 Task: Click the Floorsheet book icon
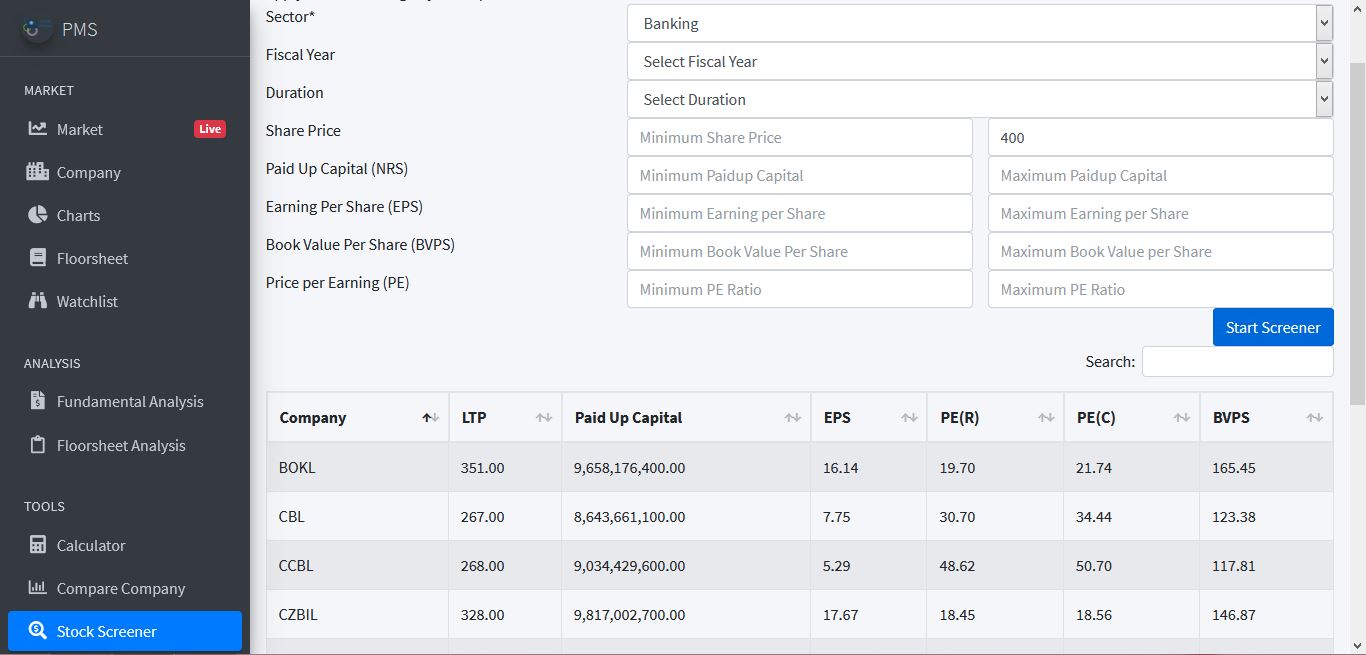pyautogui.click(x=37, y=258)
